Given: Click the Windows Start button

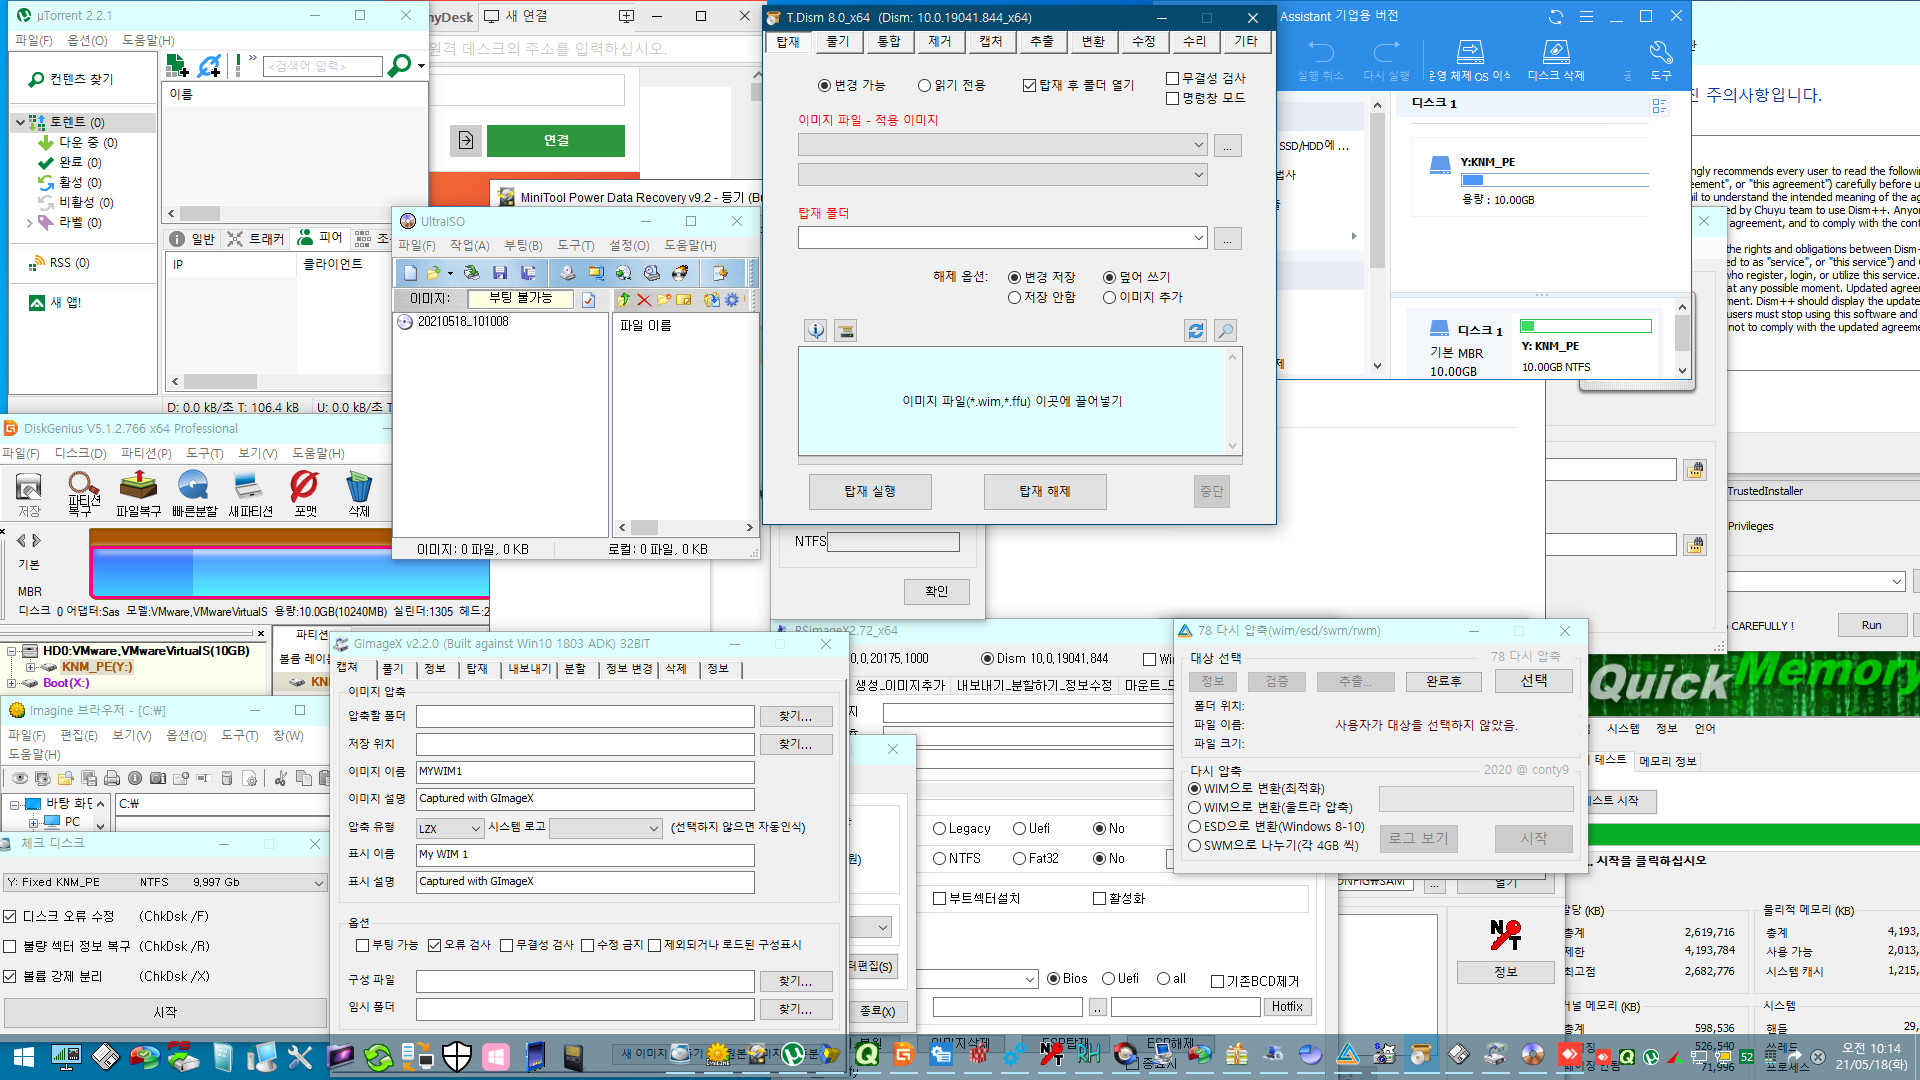Looking at the screenshot, I should (x=24, y=1056).
